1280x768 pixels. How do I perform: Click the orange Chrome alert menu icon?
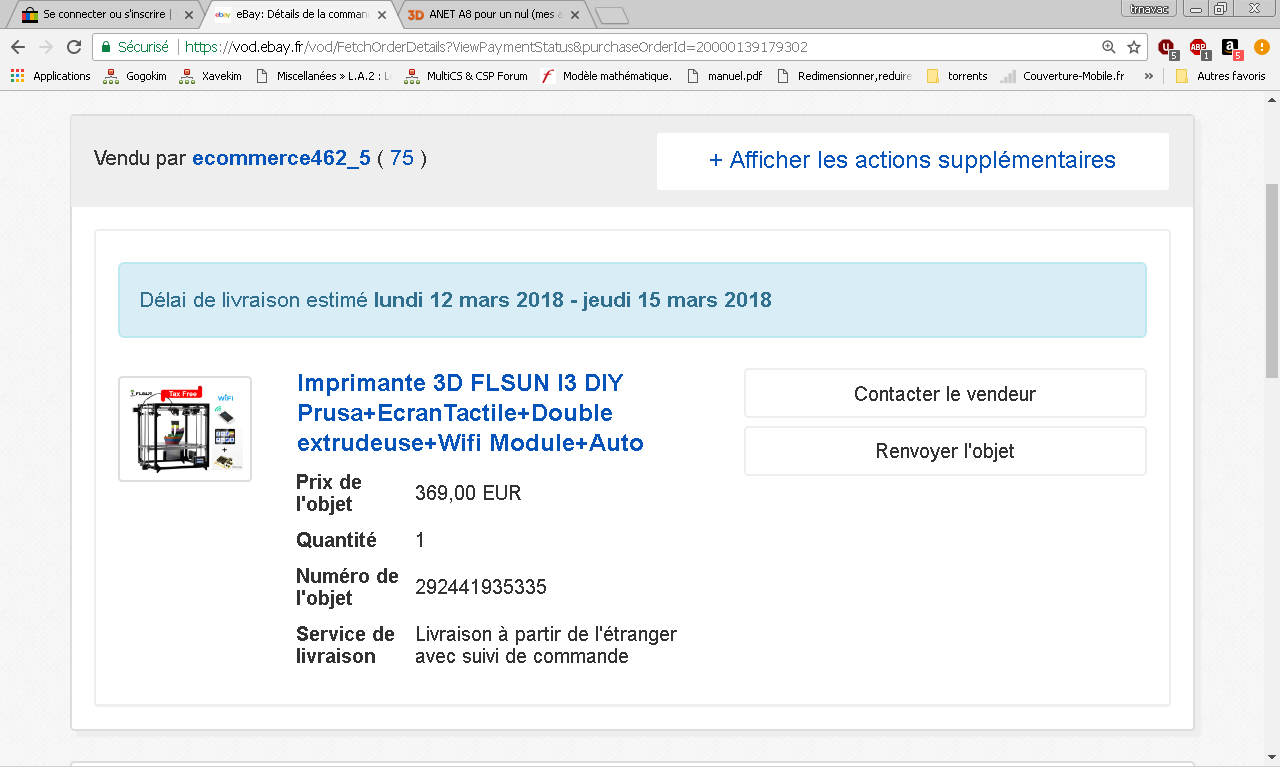(x=1262, y=47)
